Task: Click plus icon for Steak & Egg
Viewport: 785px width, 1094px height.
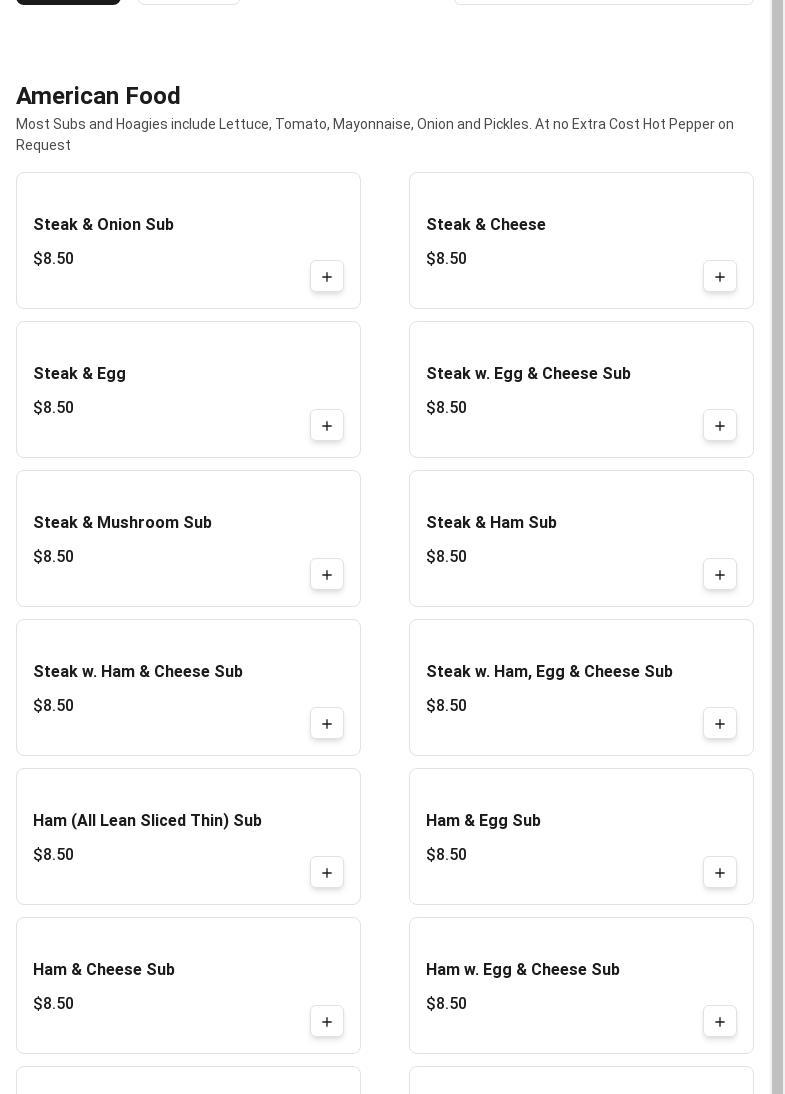Action: [327, 426]
